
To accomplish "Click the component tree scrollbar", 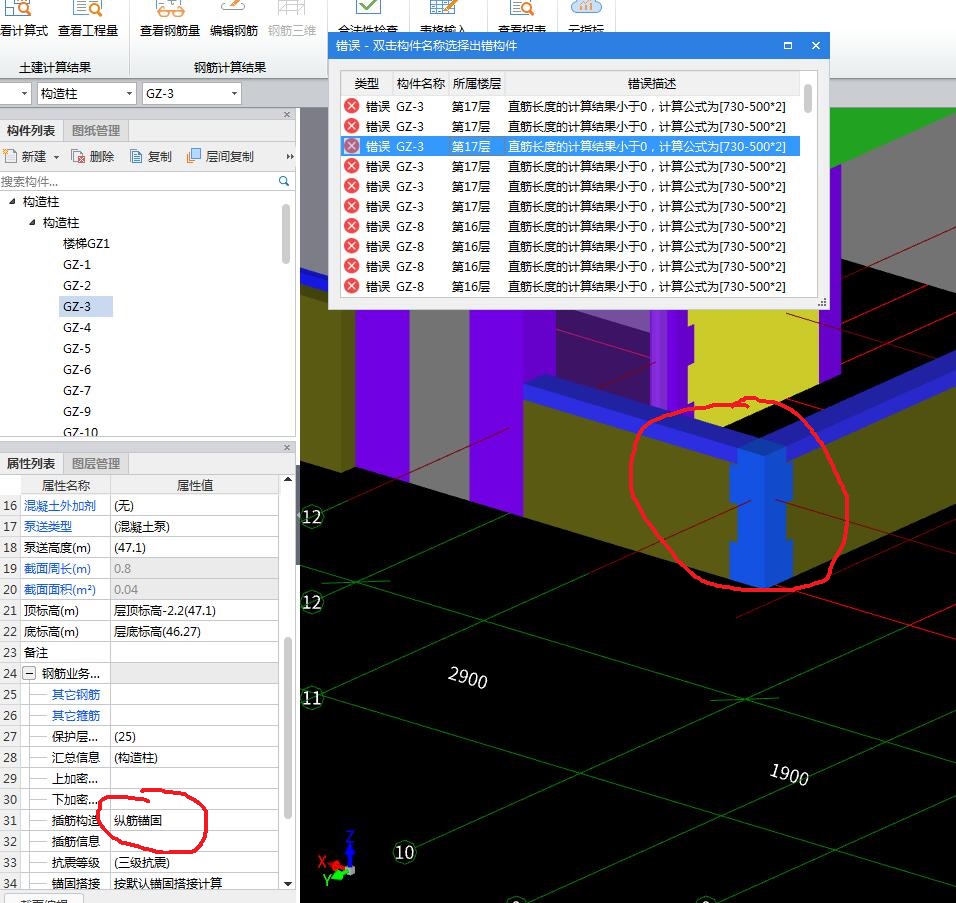I will coord(285,234).
